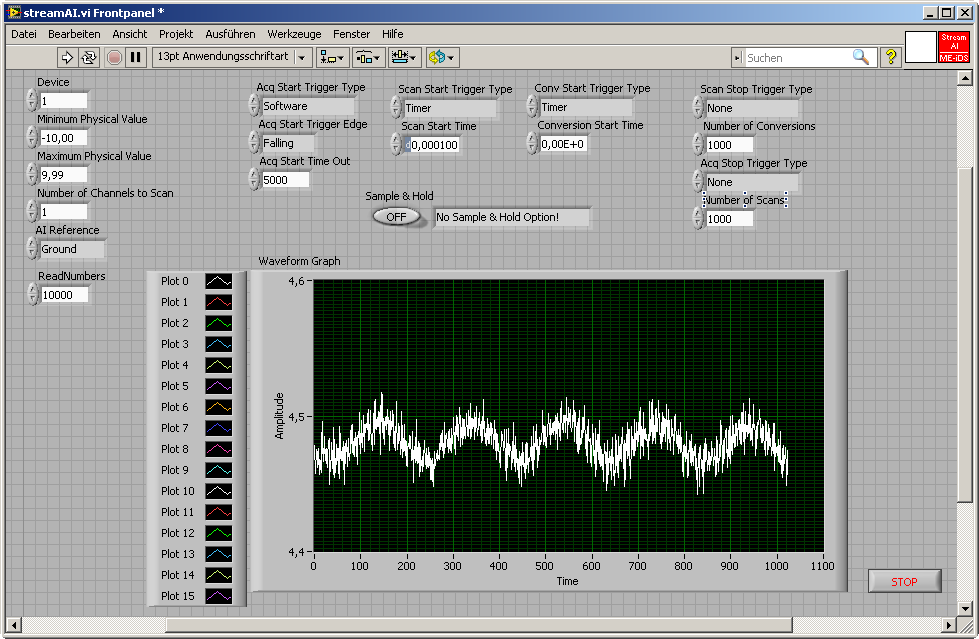Screen dimensions: 979x639
Task: Click the Plot 0 legend swatch
Action: point(218,282)
